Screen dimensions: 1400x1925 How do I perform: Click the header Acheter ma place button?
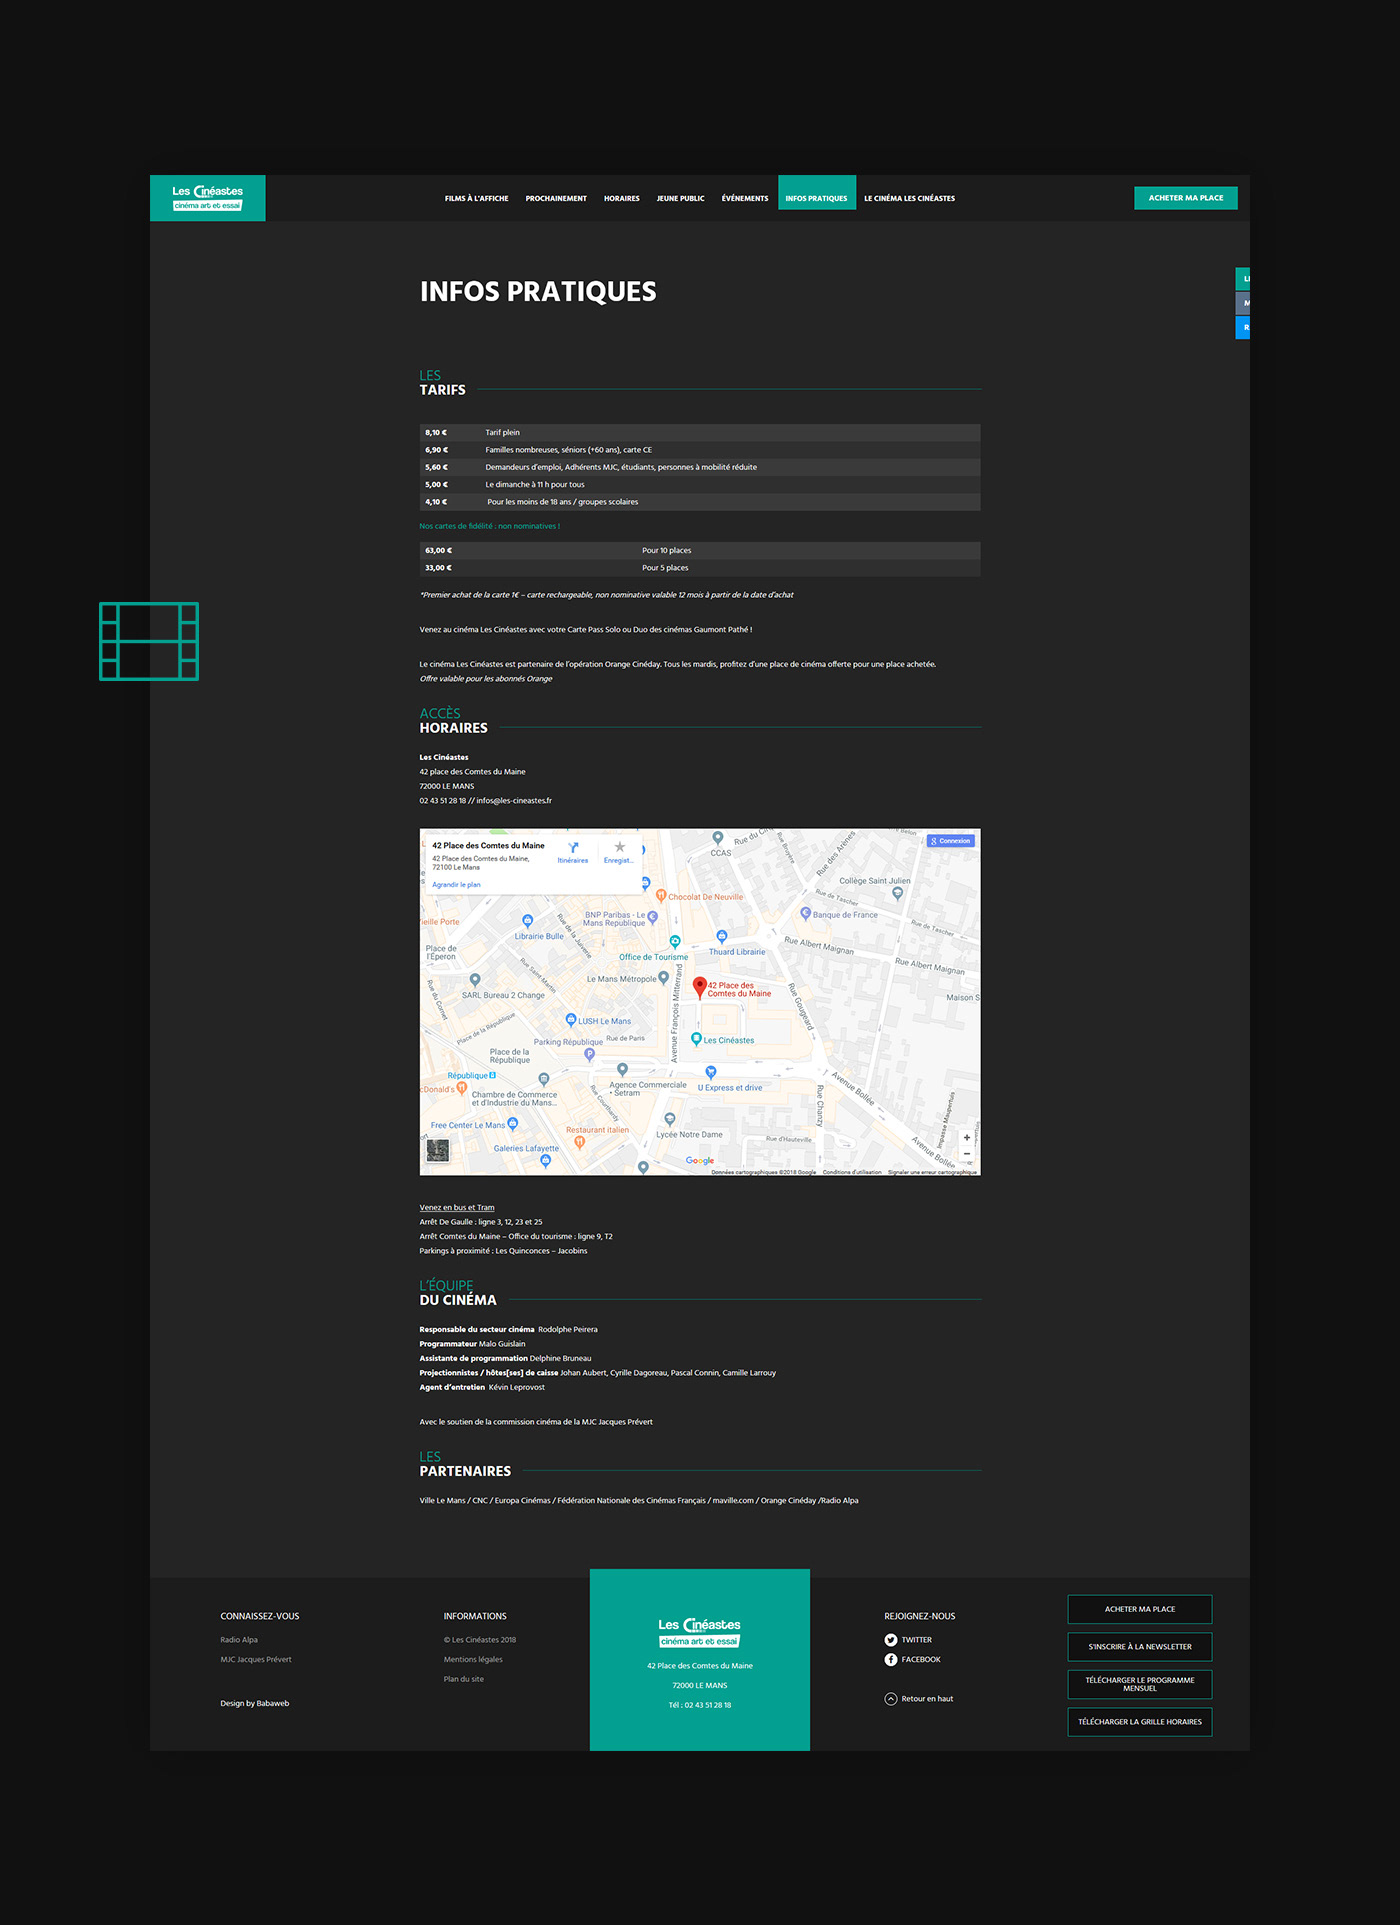click(x=1185, y=198)
